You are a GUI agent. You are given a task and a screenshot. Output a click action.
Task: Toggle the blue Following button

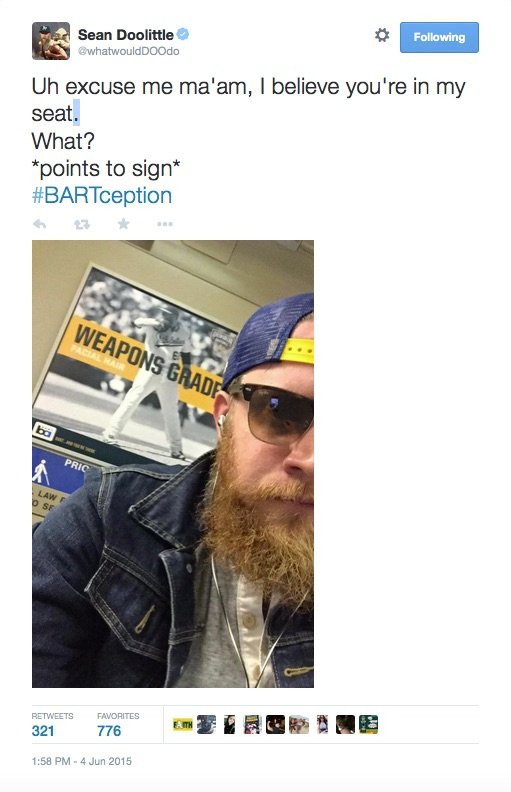[x=439, y=37]
